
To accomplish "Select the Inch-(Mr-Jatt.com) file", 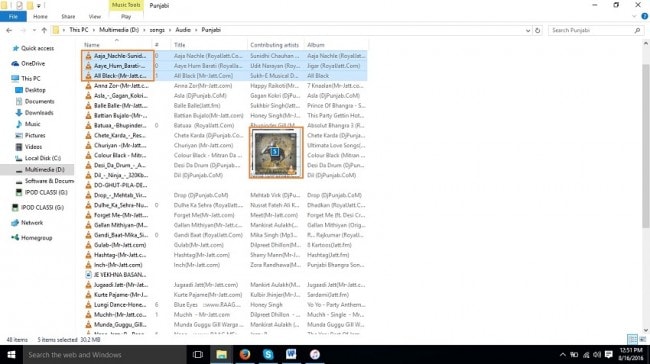I will [118, 265].
